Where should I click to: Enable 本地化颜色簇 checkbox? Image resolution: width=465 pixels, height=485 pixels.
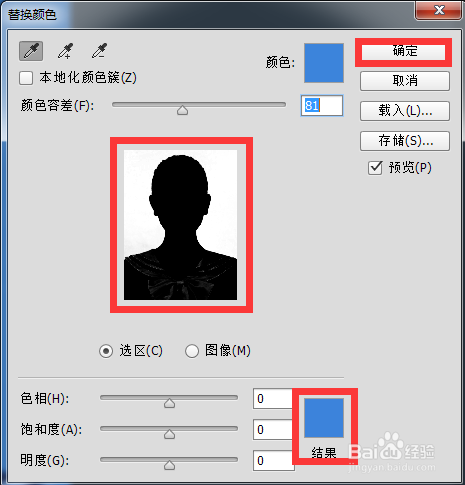26,78
